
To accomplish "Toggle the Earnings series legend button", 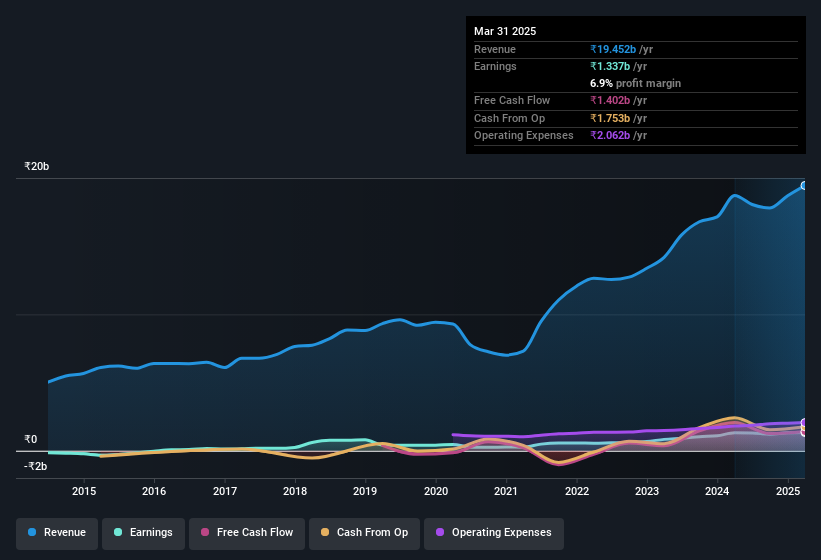I will click(143, 534).
